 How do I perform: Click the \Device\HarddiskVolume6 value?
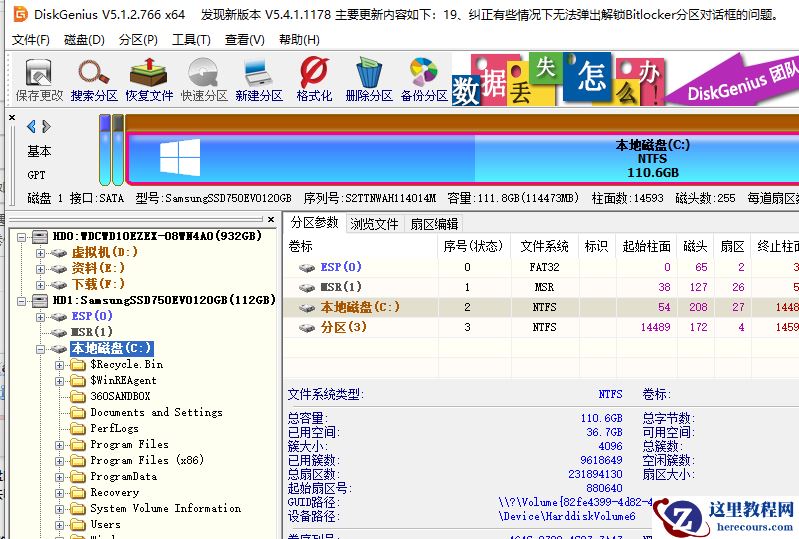point(567,517)
